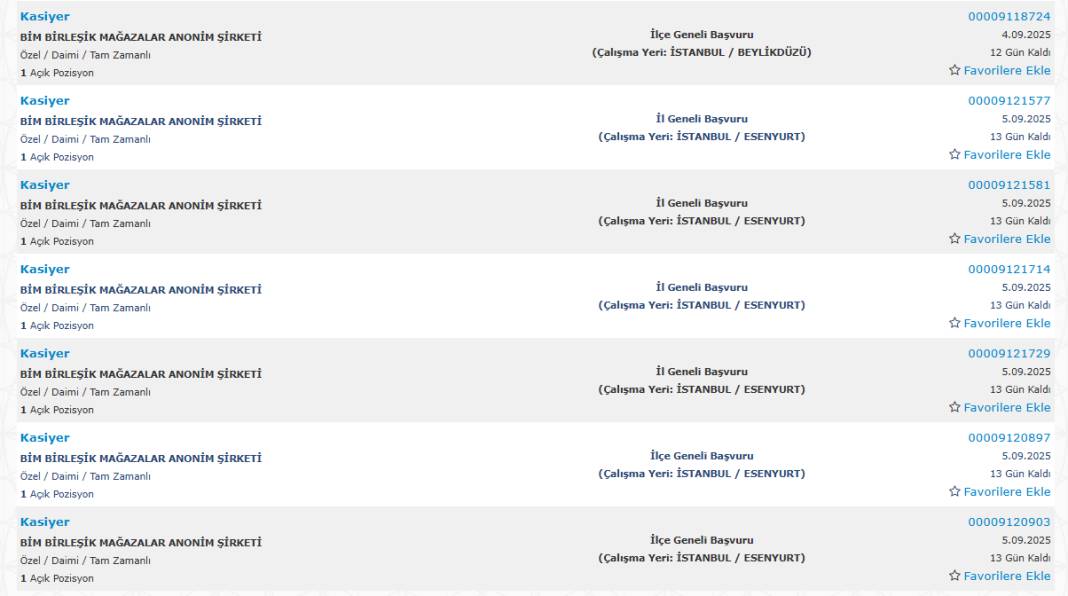Star the last listing, numbered 00009120903
The height and width of the screenshot is (596, 1068).
pos(954,576)
